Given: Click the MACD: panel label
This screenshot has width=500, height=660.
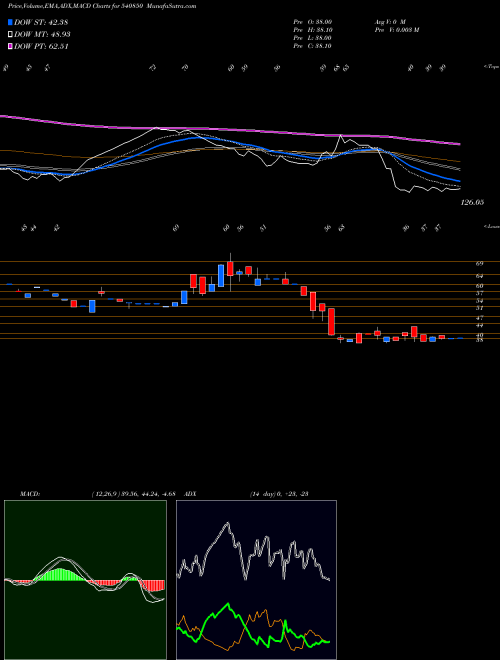Looking at the screenshot, I should click(x=29, y=494).
